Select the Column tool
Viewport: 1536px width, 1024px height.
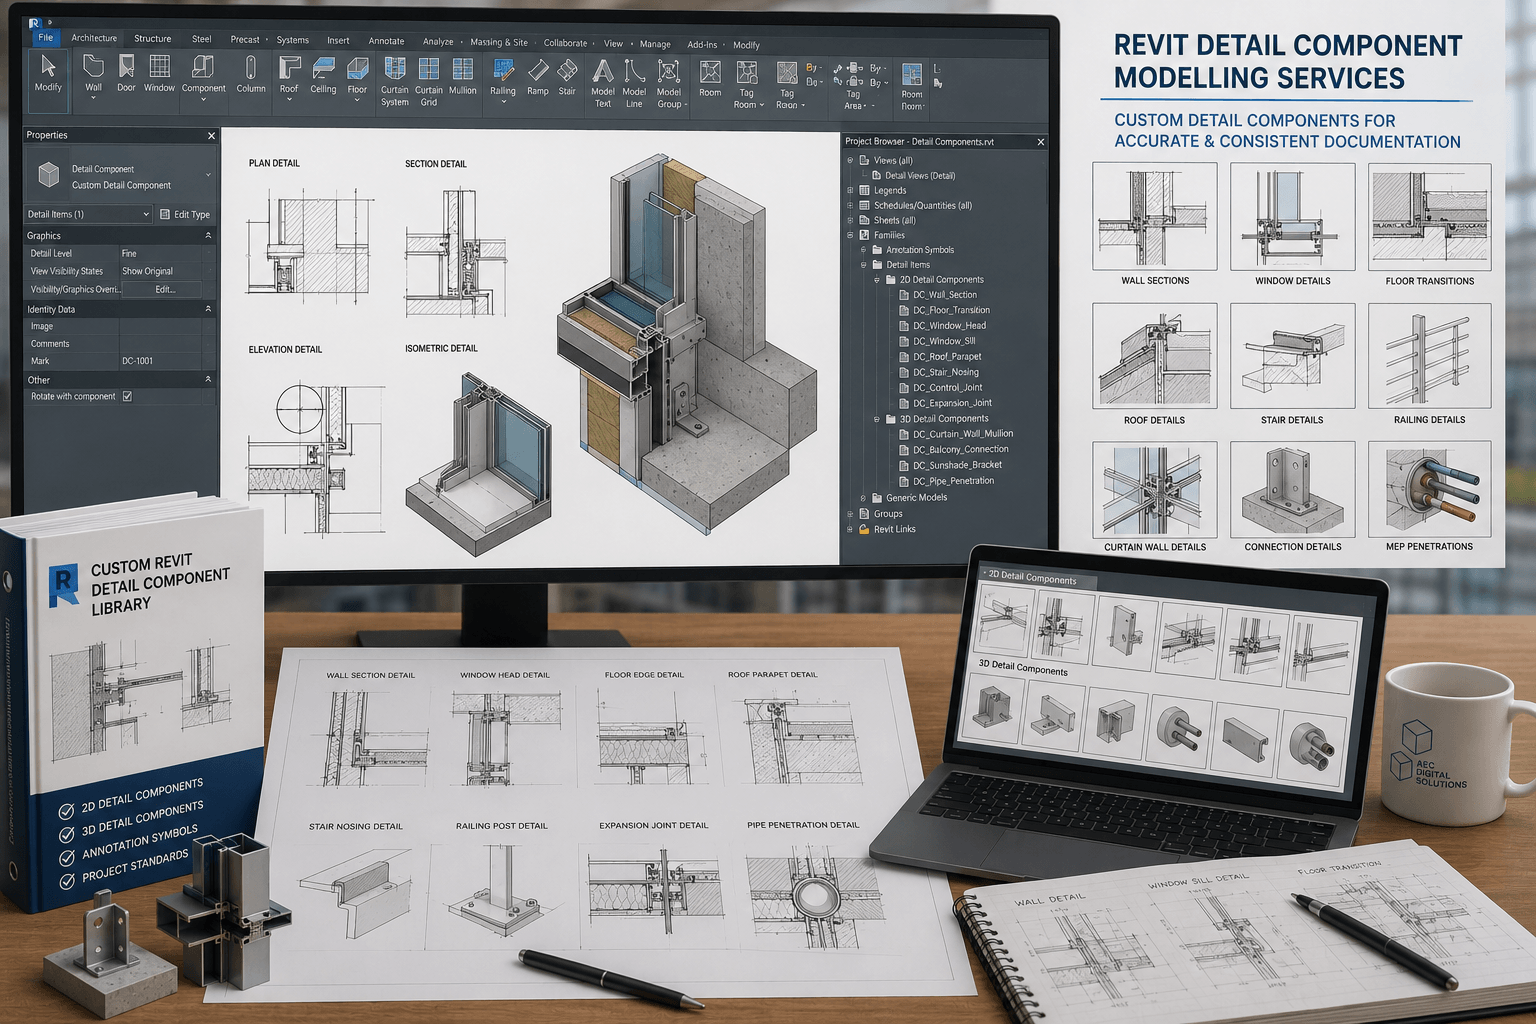(251, 73)
